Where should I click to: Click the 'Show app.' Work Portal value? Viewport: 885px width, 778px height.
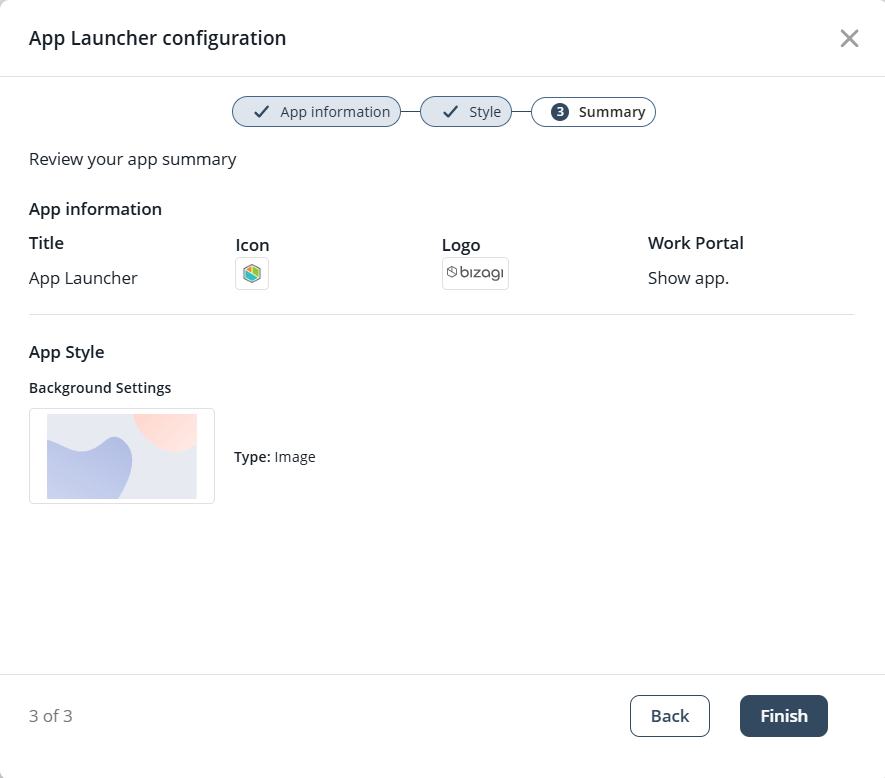(x=688, y=278)
